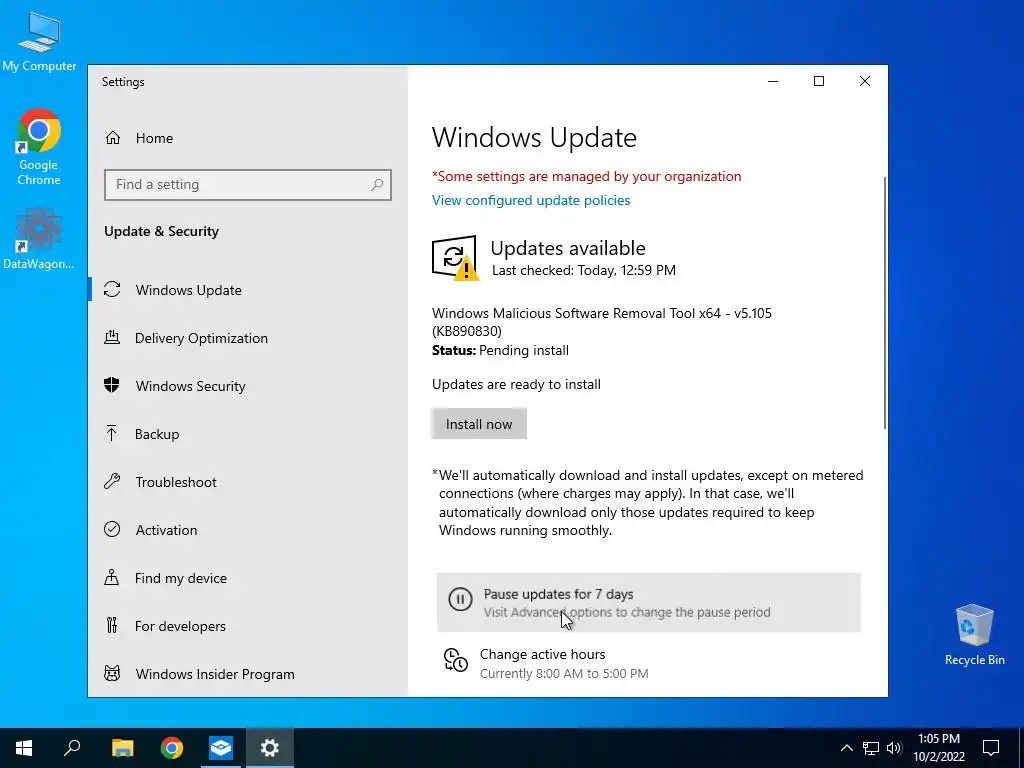This screenshot has width=1024, height=768.
Task: Click the Home icon in Settings sidebar
Action: pos(113,138)
